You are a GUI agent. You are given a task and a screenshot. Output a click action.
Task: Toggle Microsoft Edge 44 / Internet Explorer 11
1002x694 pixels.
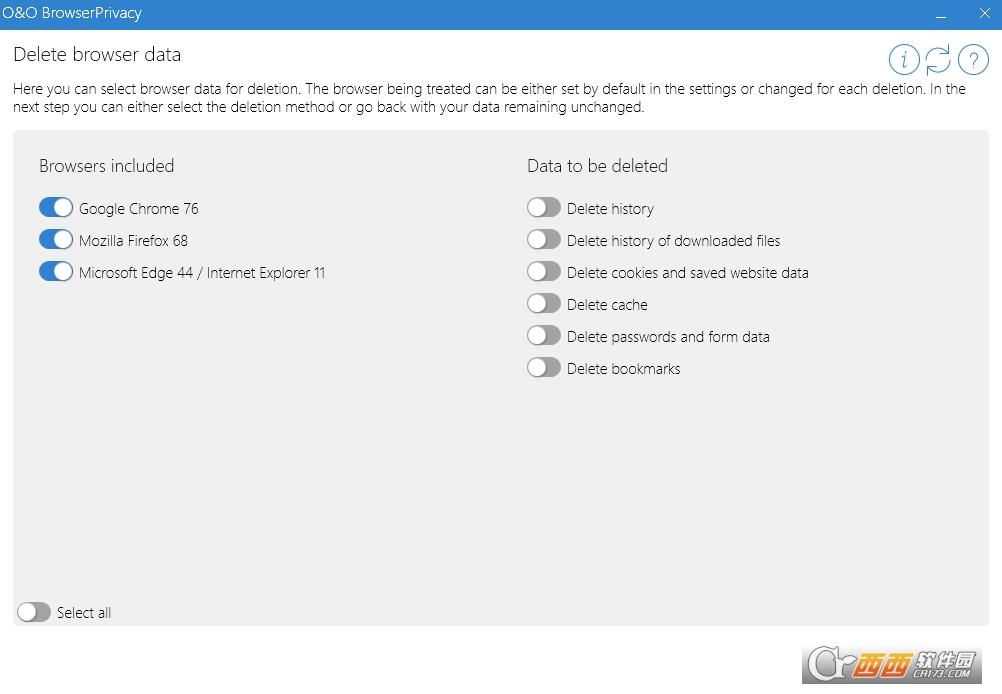56,272
